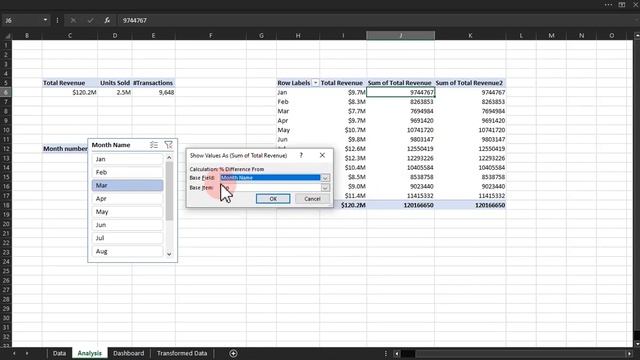This screenshot has height=360, width=640.
Task: Add a new sheet with plus icon
Action: click(x=233, y=353)
